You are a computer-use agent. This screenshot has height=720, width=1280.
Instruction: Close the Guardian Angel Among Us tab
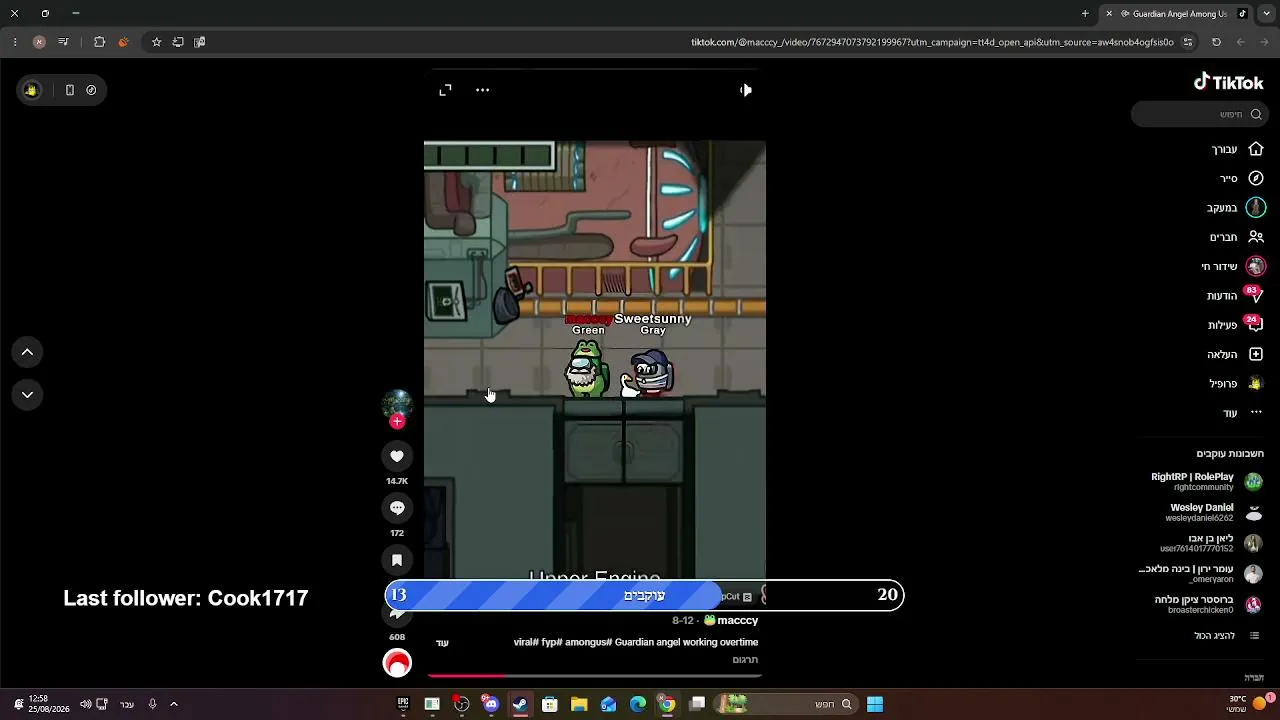1109,14
